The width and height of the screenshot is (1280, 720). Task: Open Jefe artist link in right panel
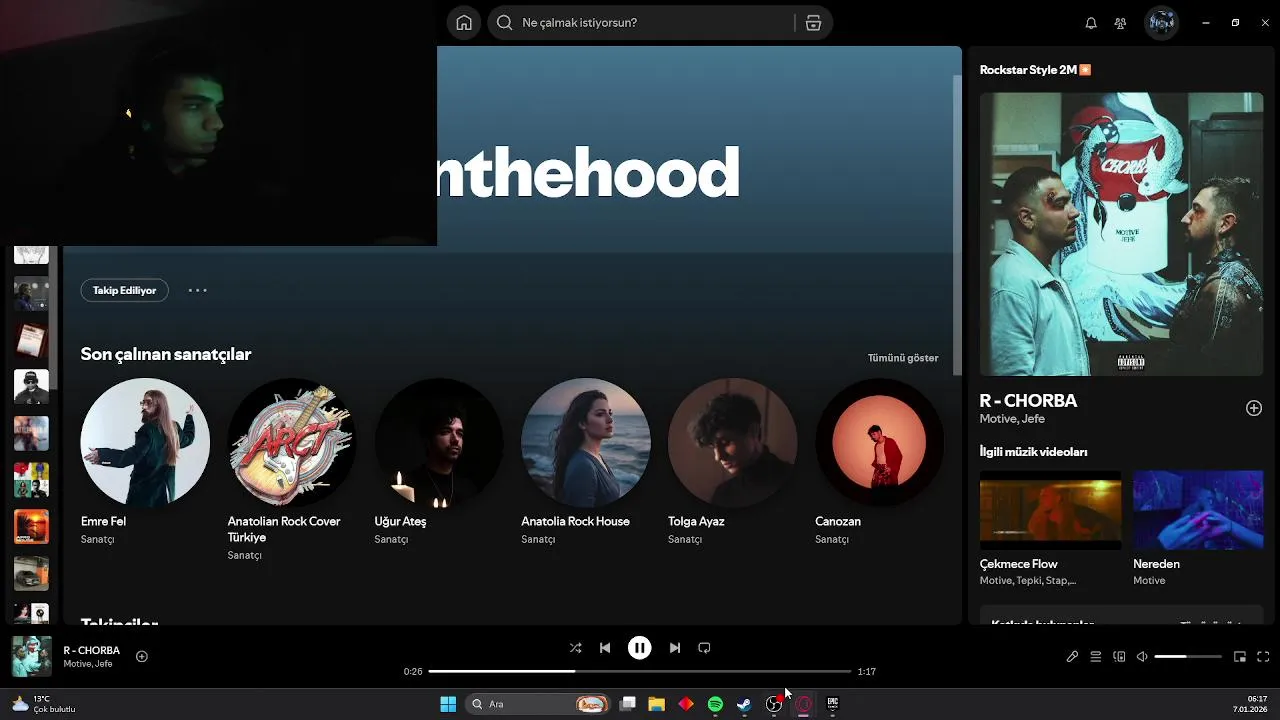click(1031, 419)
